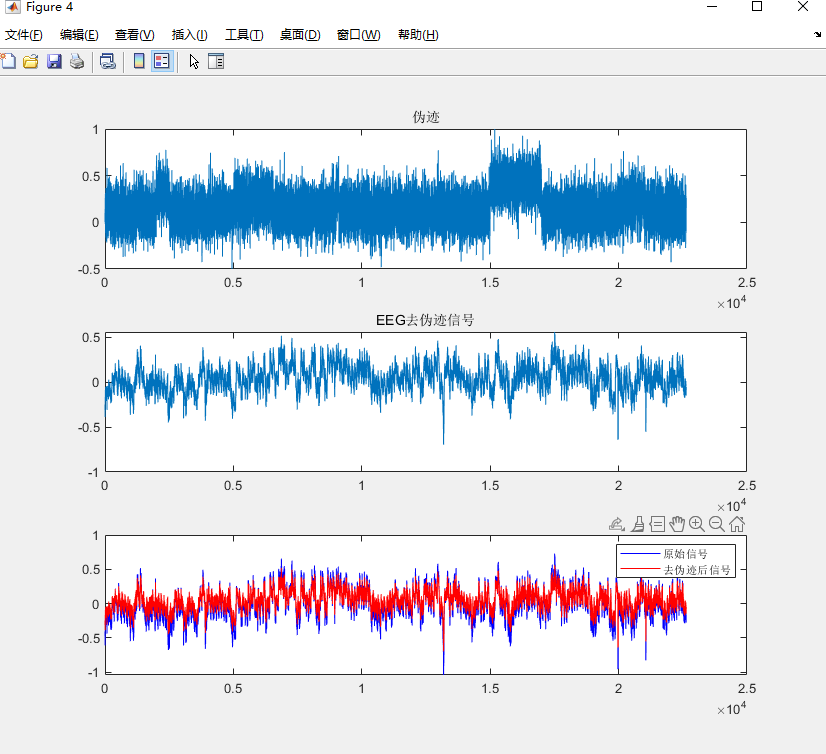Open the export options dropdown in axes toolbar
This screenshot has height=754, width=826.
click(x=616, y=523)
